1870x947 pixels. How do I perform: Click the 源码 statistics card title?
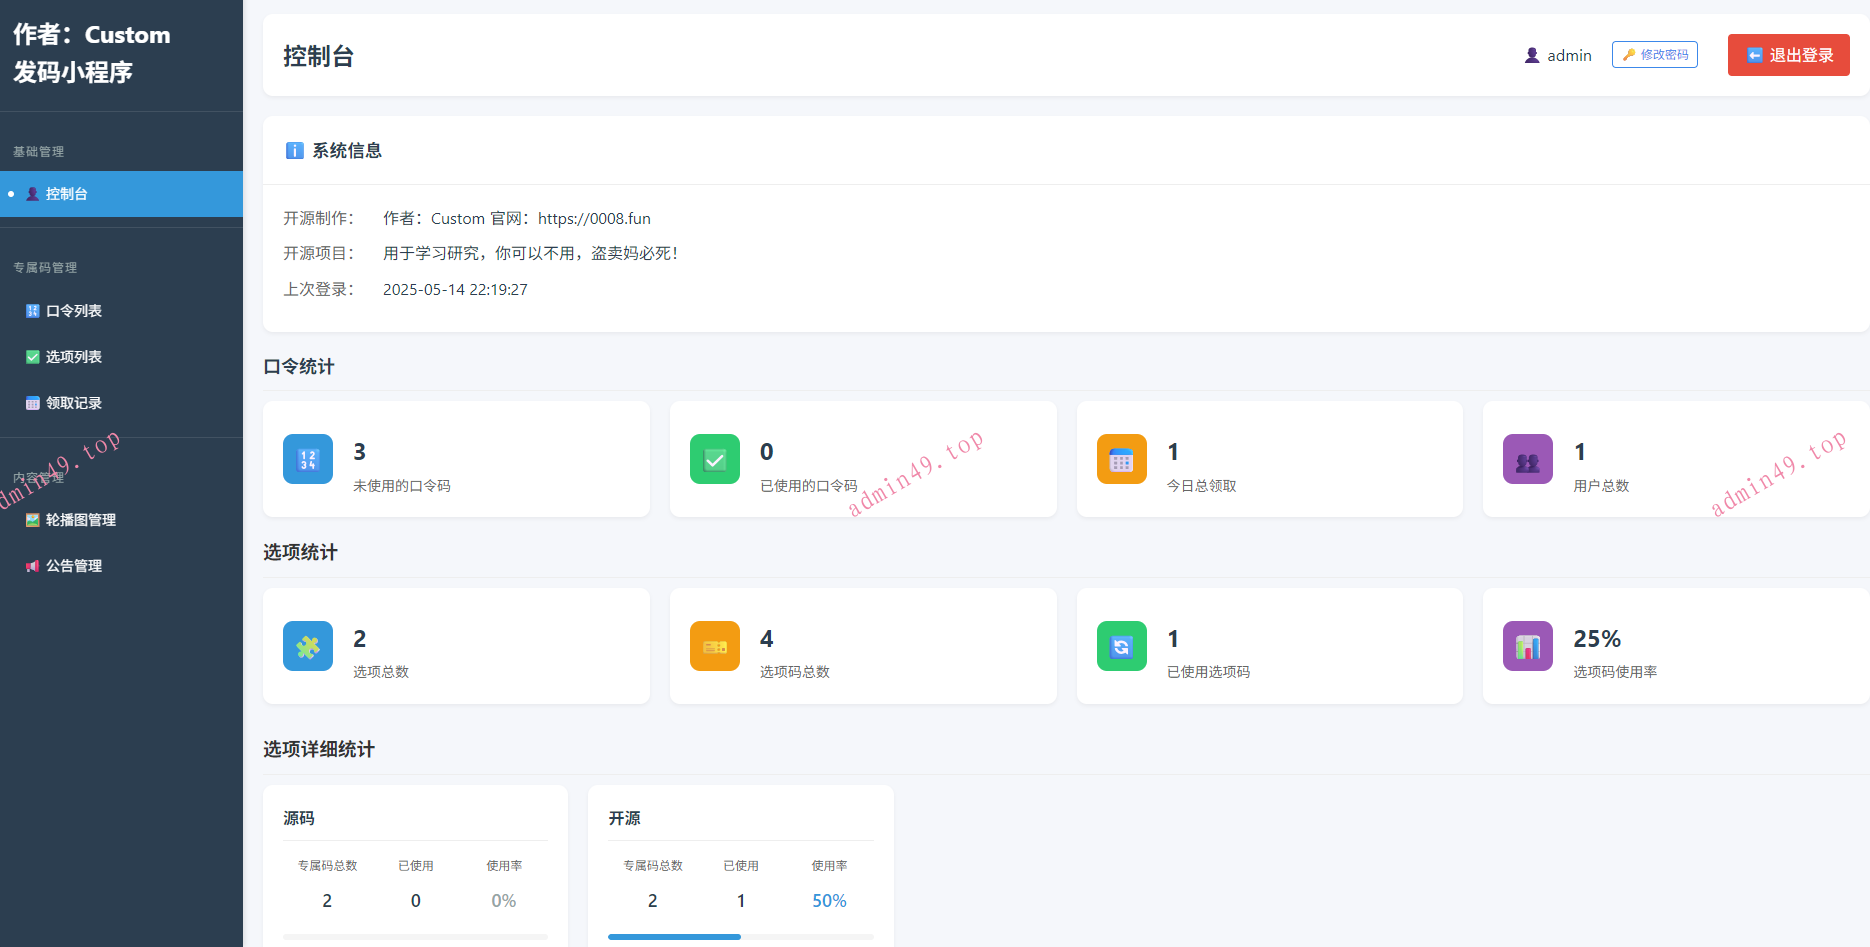pyautogui.click(x=299, y=818)
